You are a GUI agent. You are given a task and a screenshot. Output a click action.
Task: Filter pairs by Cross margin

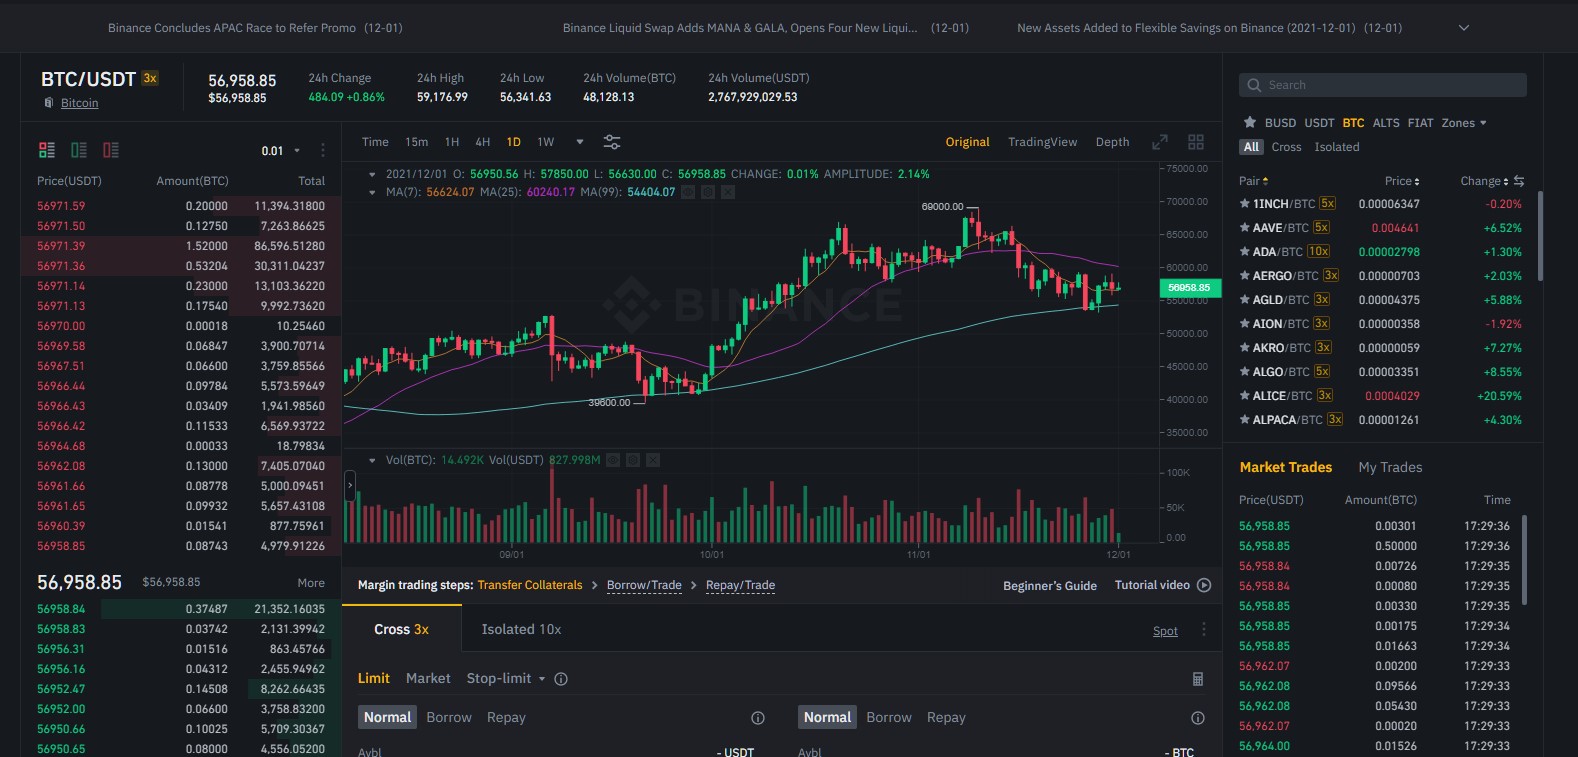[x=1286, y=147]
